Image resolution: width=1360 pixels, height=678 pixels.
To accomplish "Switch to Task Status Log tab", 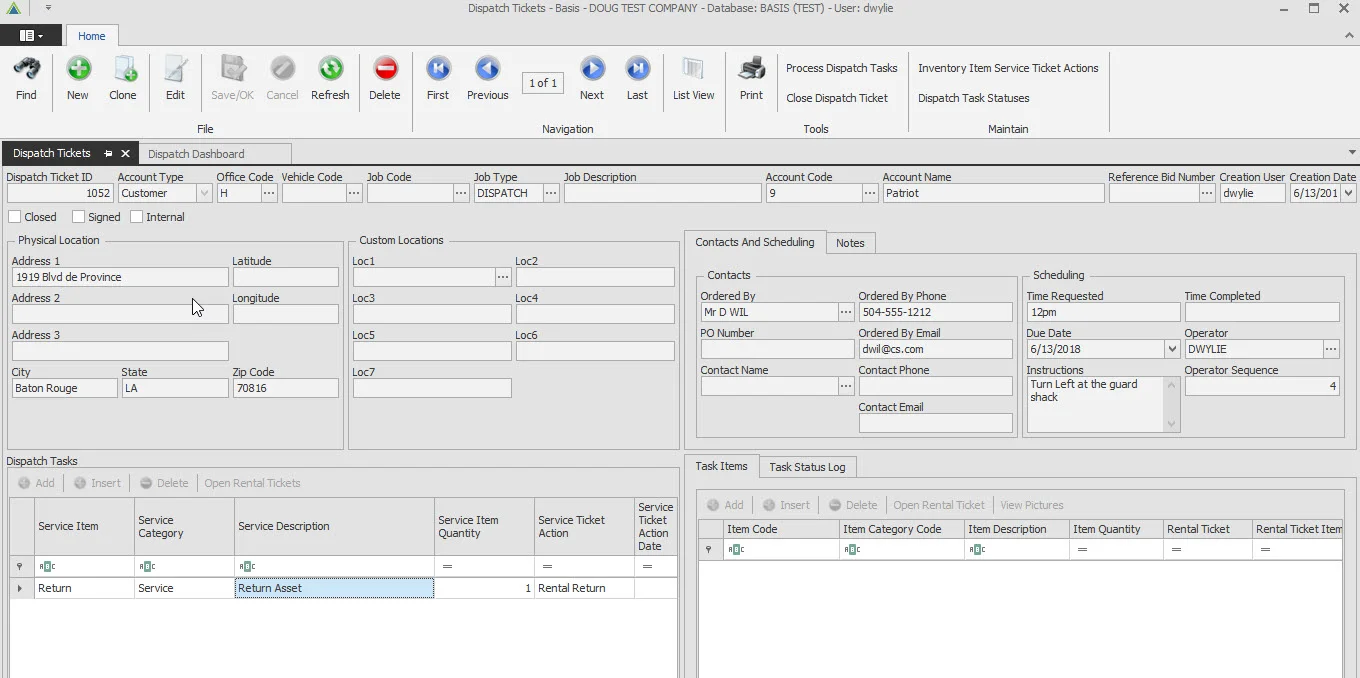I will [x=807, y=467].
